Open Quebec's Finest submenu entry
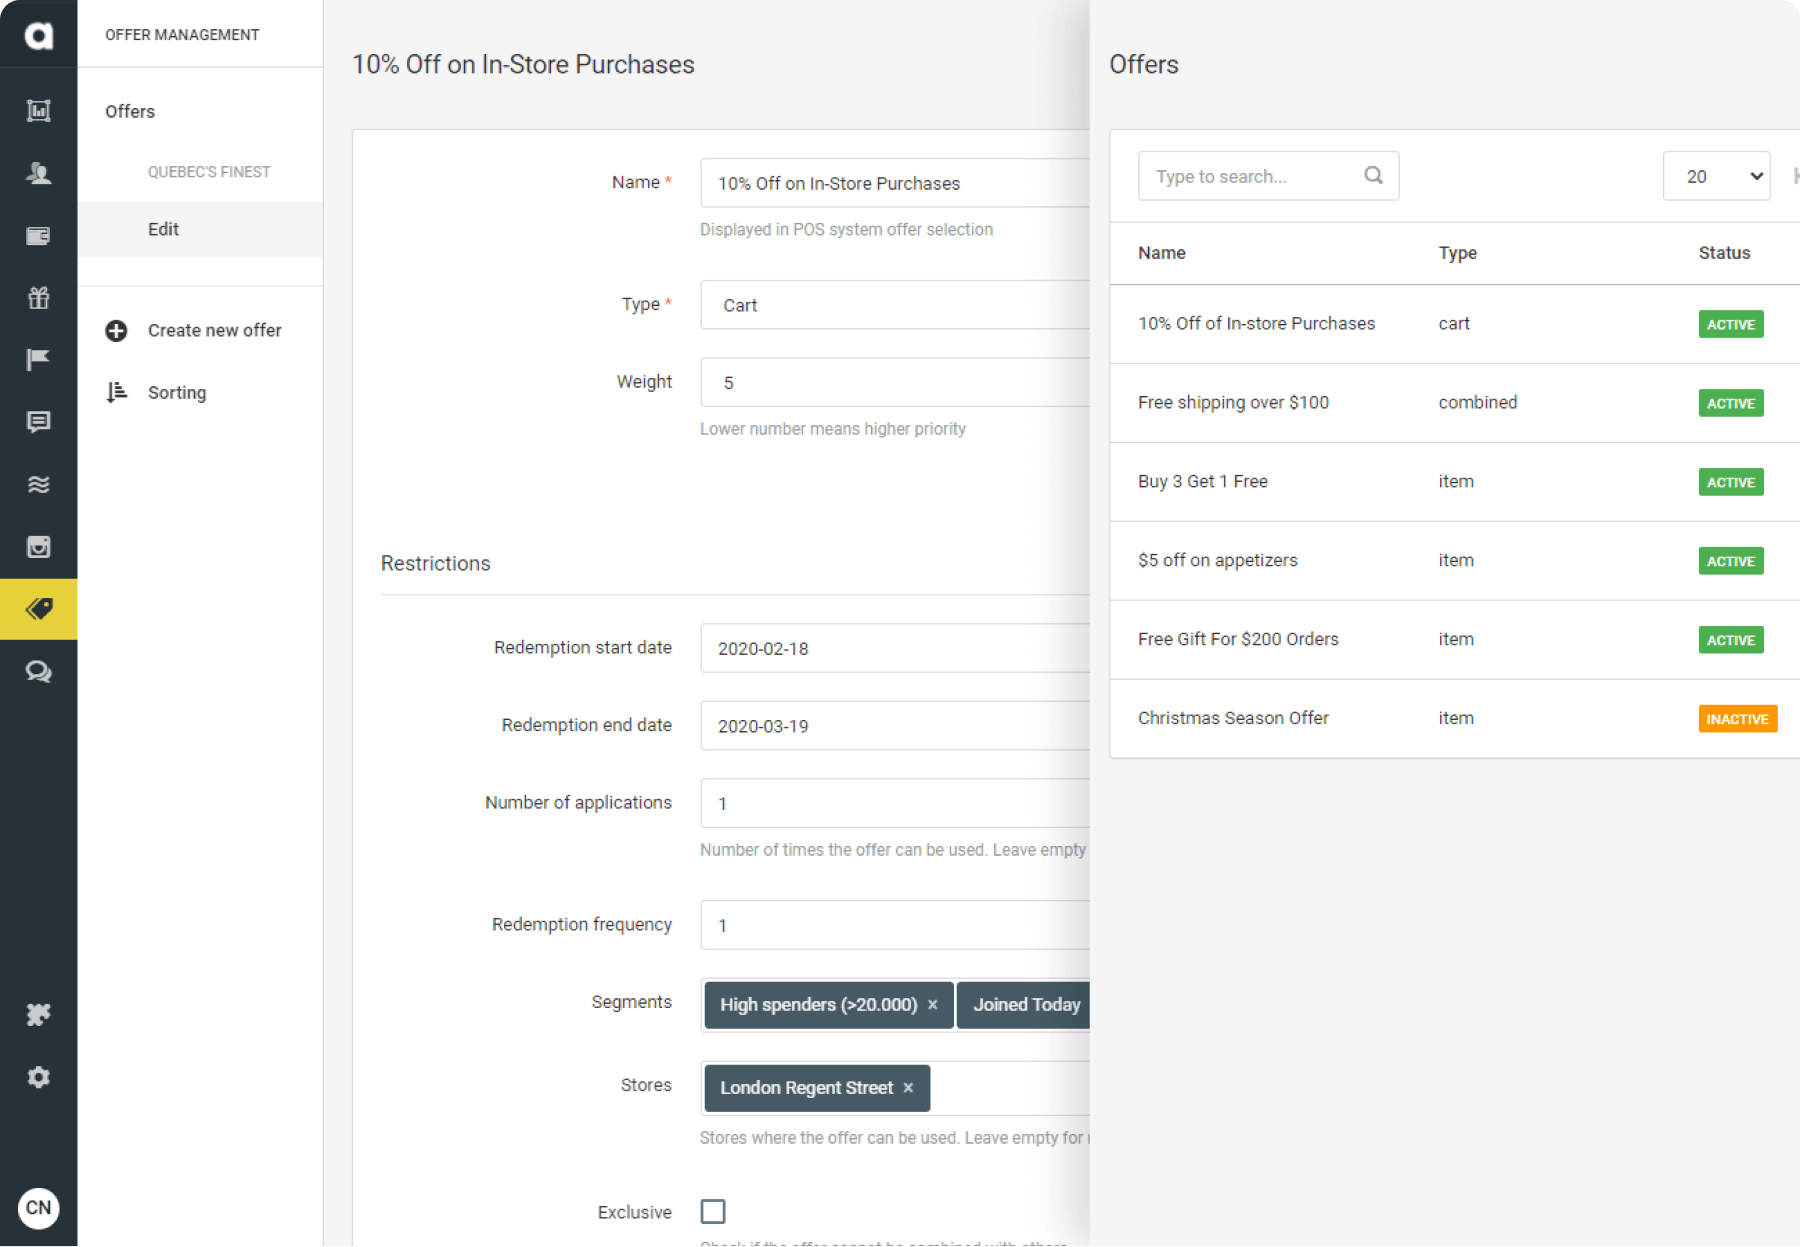 click(209, 172)
